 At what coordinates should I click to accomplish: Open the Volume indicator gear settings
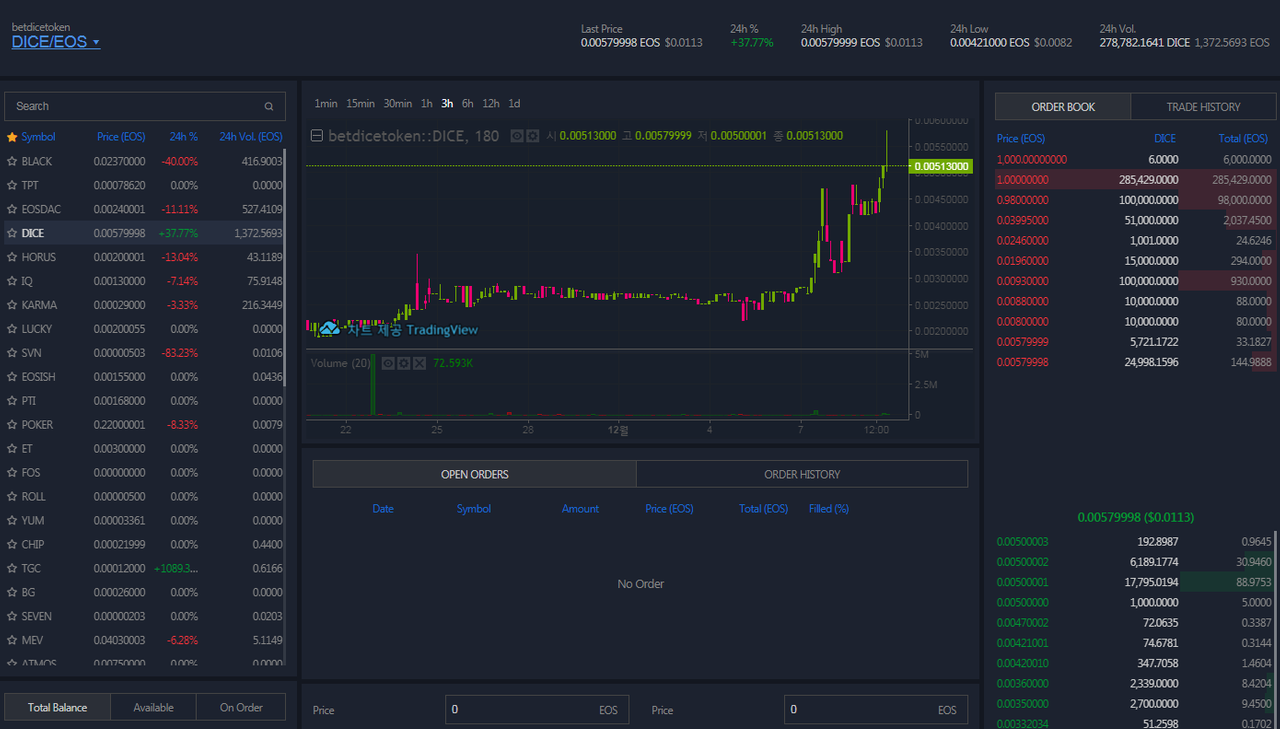tap(403, 363)
